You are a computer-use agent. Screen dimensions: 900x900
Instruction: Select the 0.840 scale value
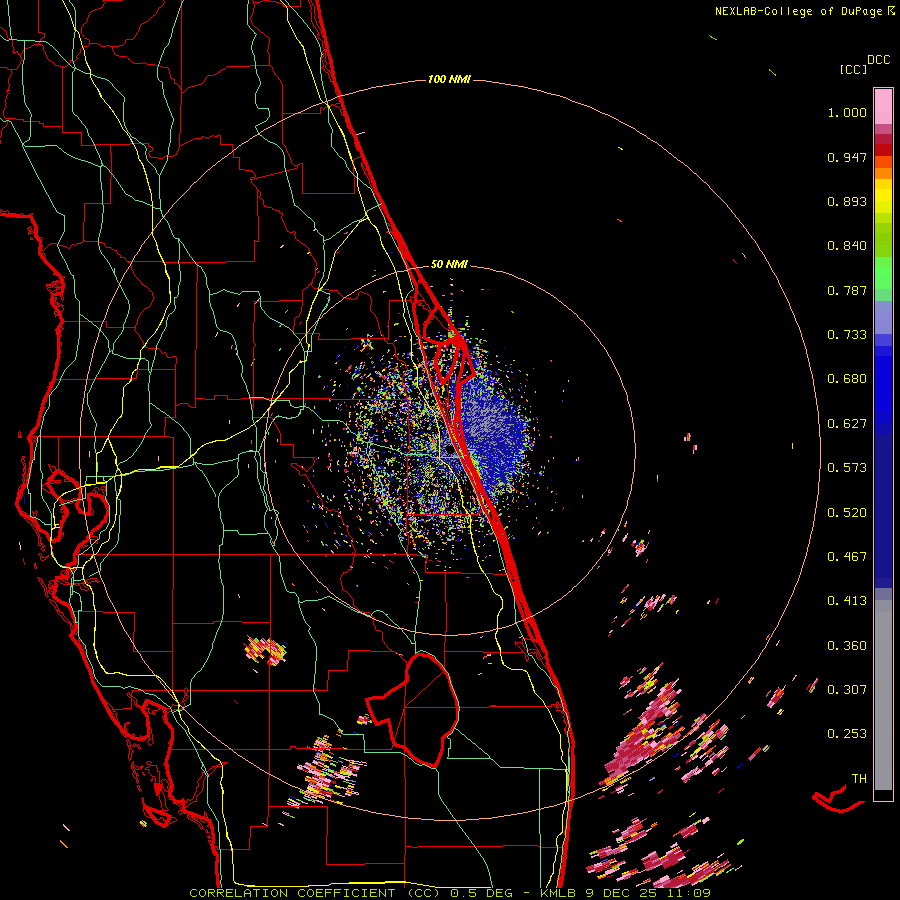pos(847,246)
